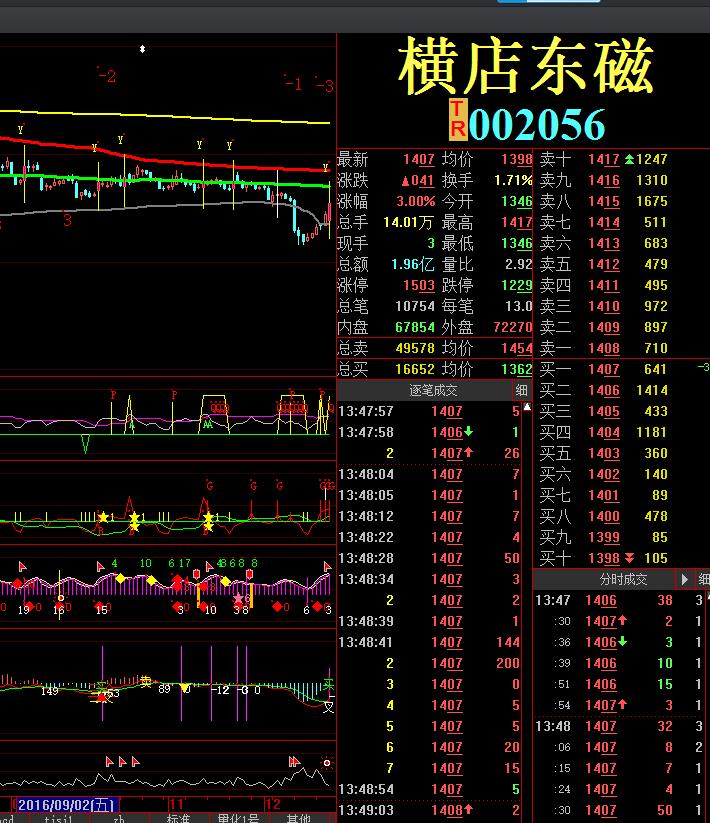This screenshot has width=710, height=823.
Task: Click the 换手 value 1.71%
Action: click(x=513, y=181)
